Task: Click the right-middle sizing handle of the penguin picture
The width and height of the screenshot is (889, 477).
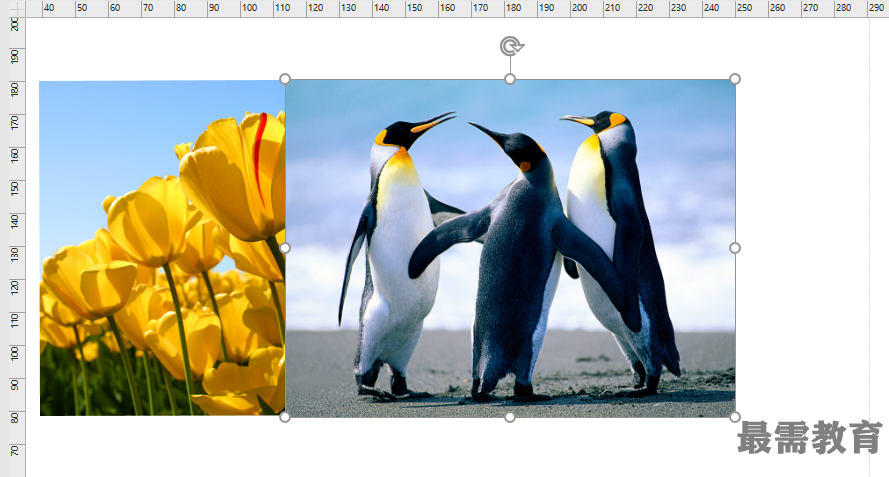Action: click(x=735, y=248)
